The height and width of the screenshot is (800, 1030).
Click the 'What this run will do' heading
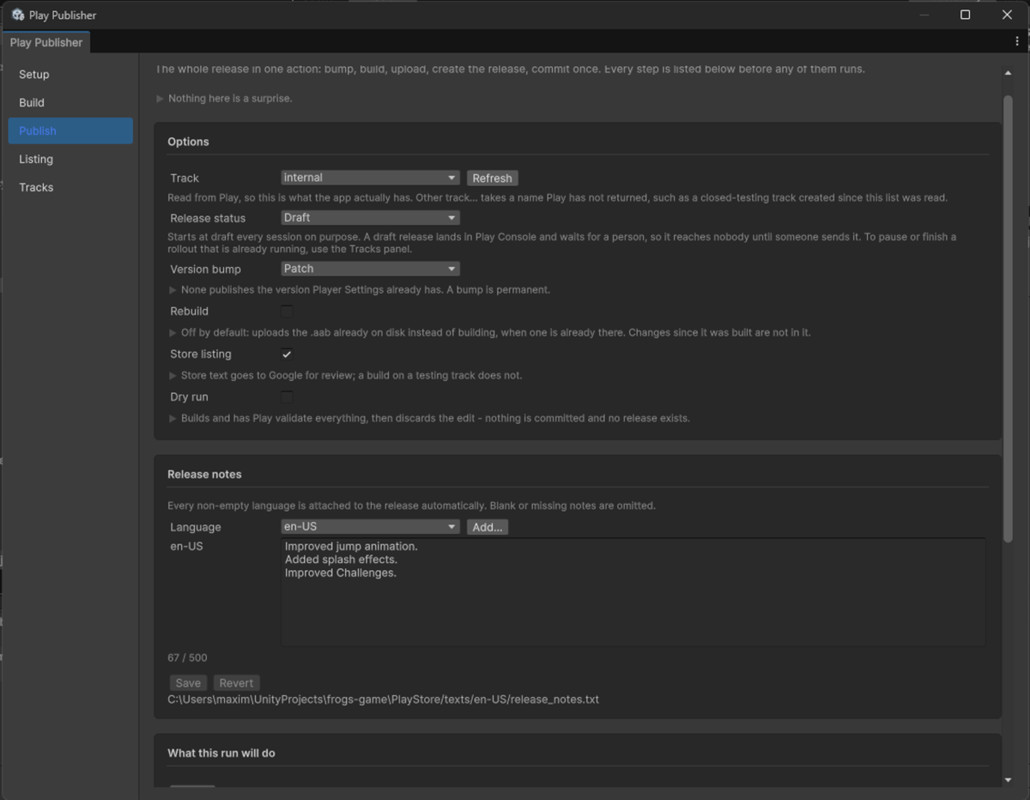(x=221, y=753)
